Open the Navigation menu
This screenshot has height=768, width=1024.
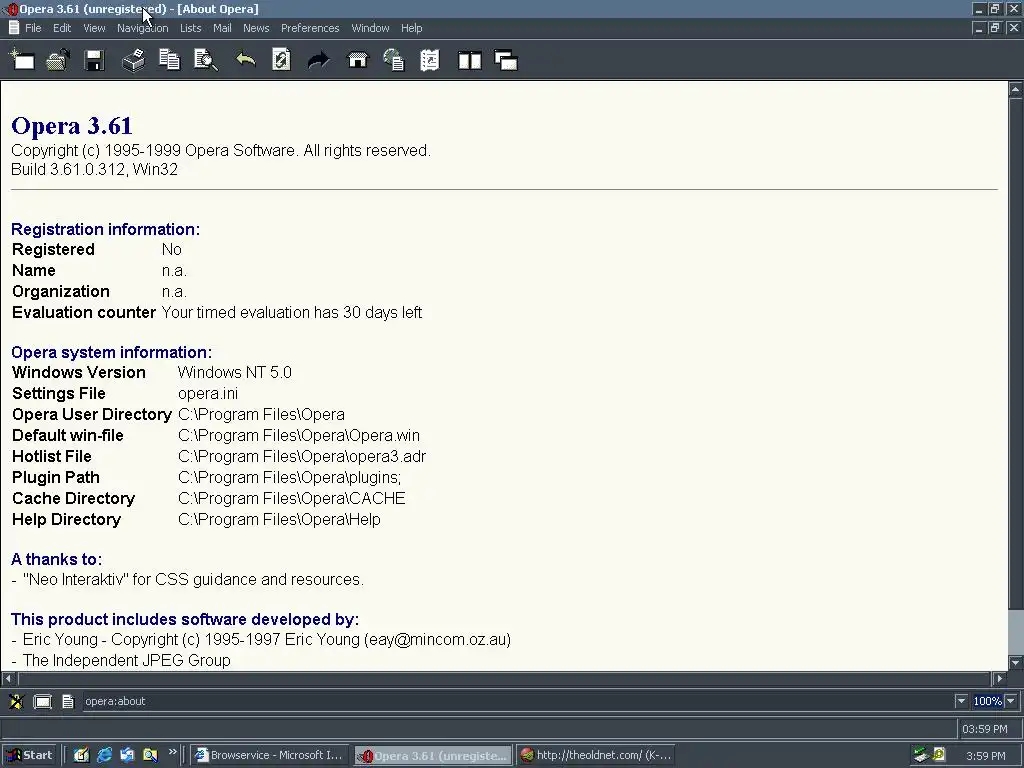point(142,28)
